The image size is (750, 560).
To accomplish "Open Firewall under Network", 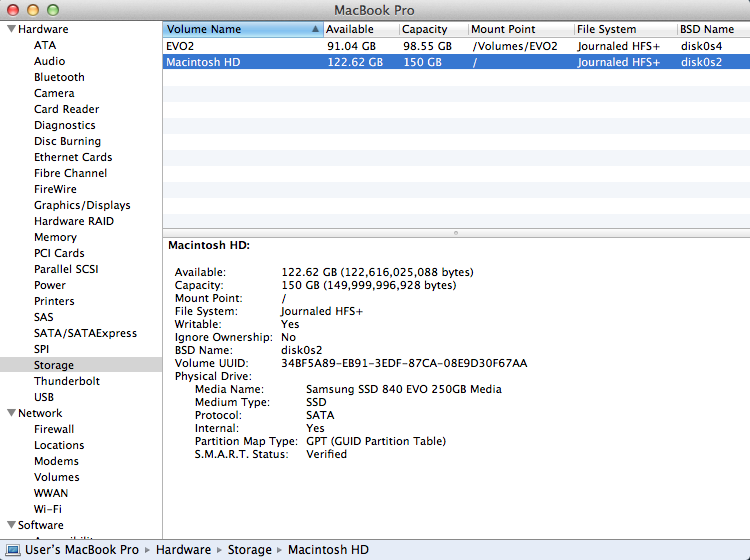I will (x=54, y=429).
